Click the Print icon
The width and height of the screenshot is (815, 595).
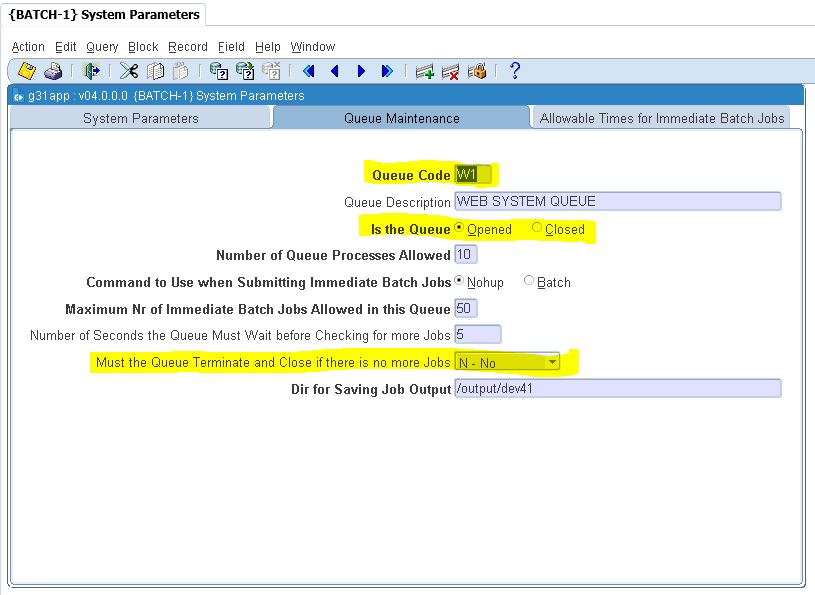tap(54, 71)
